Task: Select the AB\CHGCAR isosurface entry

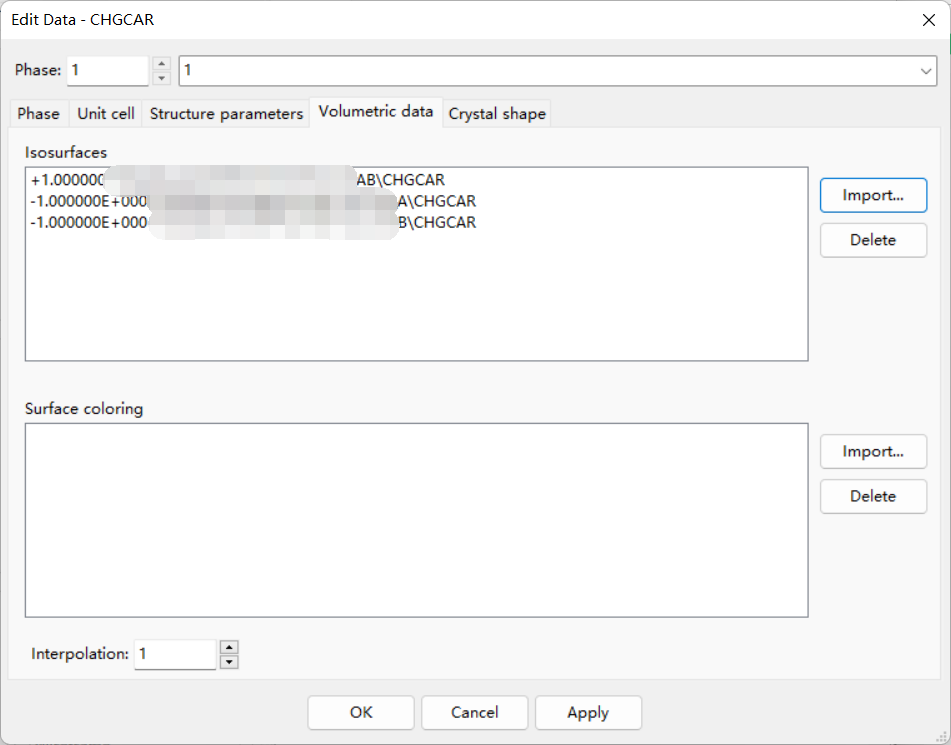Action: pyautogui.click(x=238, y=180)
